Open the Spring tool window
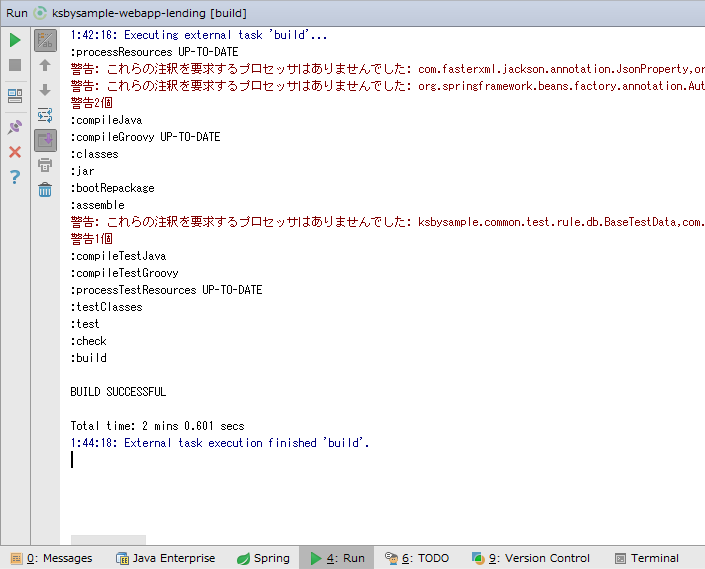Viewport: 705px width, 569px height. click(263, 558)
